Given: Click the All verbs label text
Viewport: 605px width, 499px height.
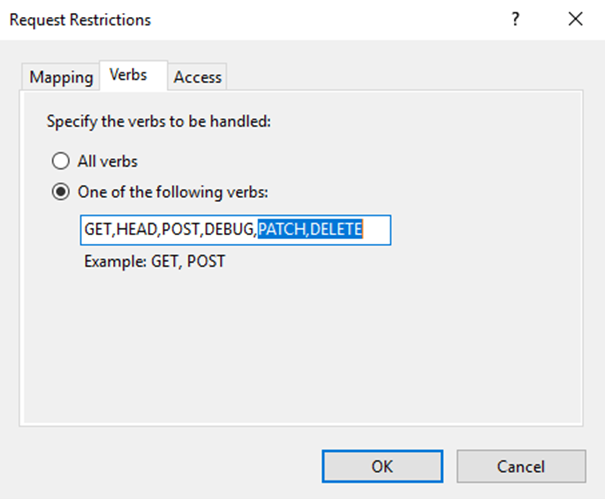Looking at the screenshot, I should pyautogui.click(x=107, y=160).
